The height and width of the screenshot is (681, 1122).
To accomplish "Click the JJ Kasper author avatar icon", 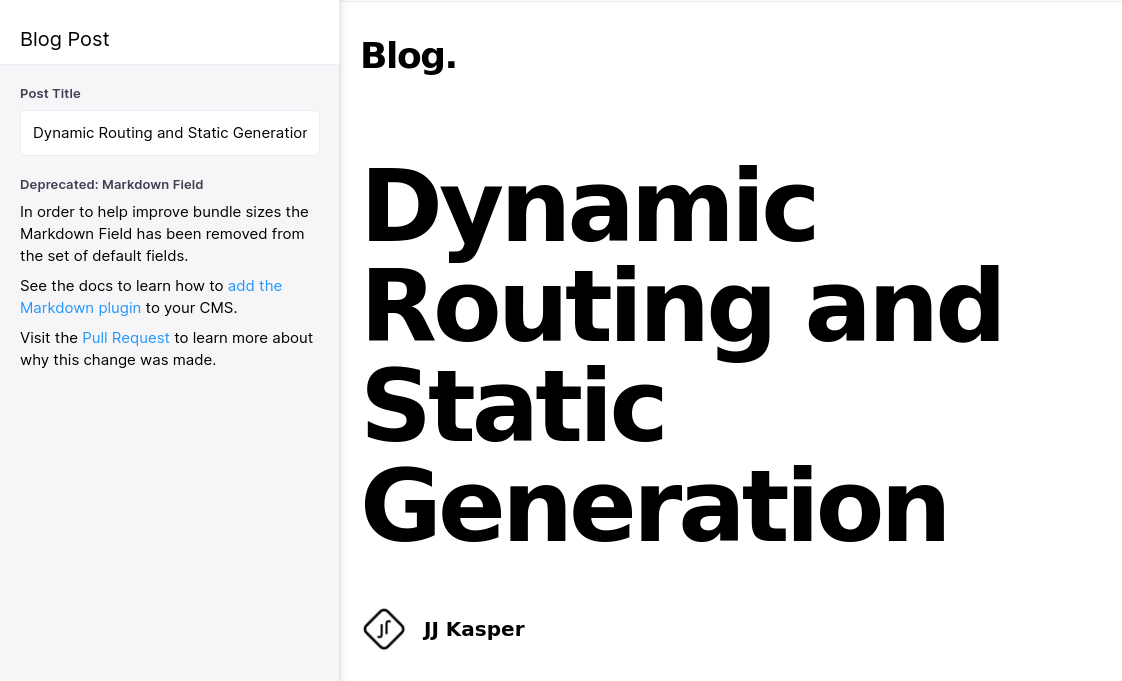I will [x=384, y=629].
